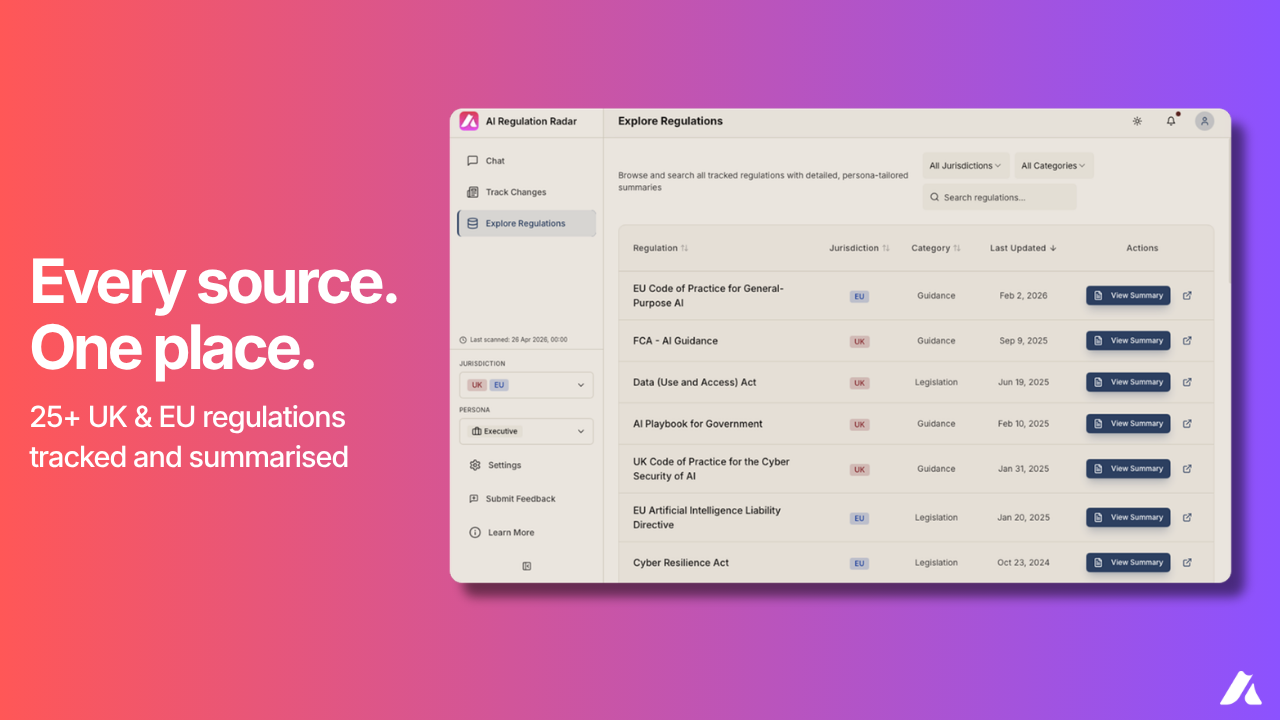Viewport: 1280px width, 720px height.
Task: Sort by the Regulation column
Action: tap(660, 248)
